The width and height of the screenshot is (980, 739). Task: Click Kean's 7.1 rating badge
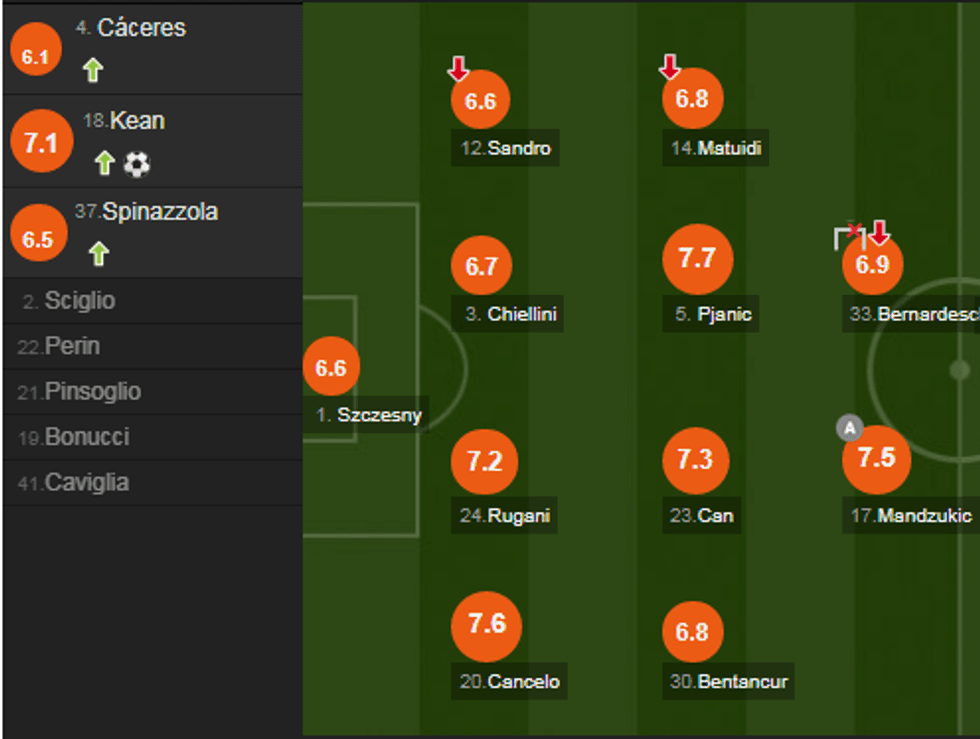point(41,143)
